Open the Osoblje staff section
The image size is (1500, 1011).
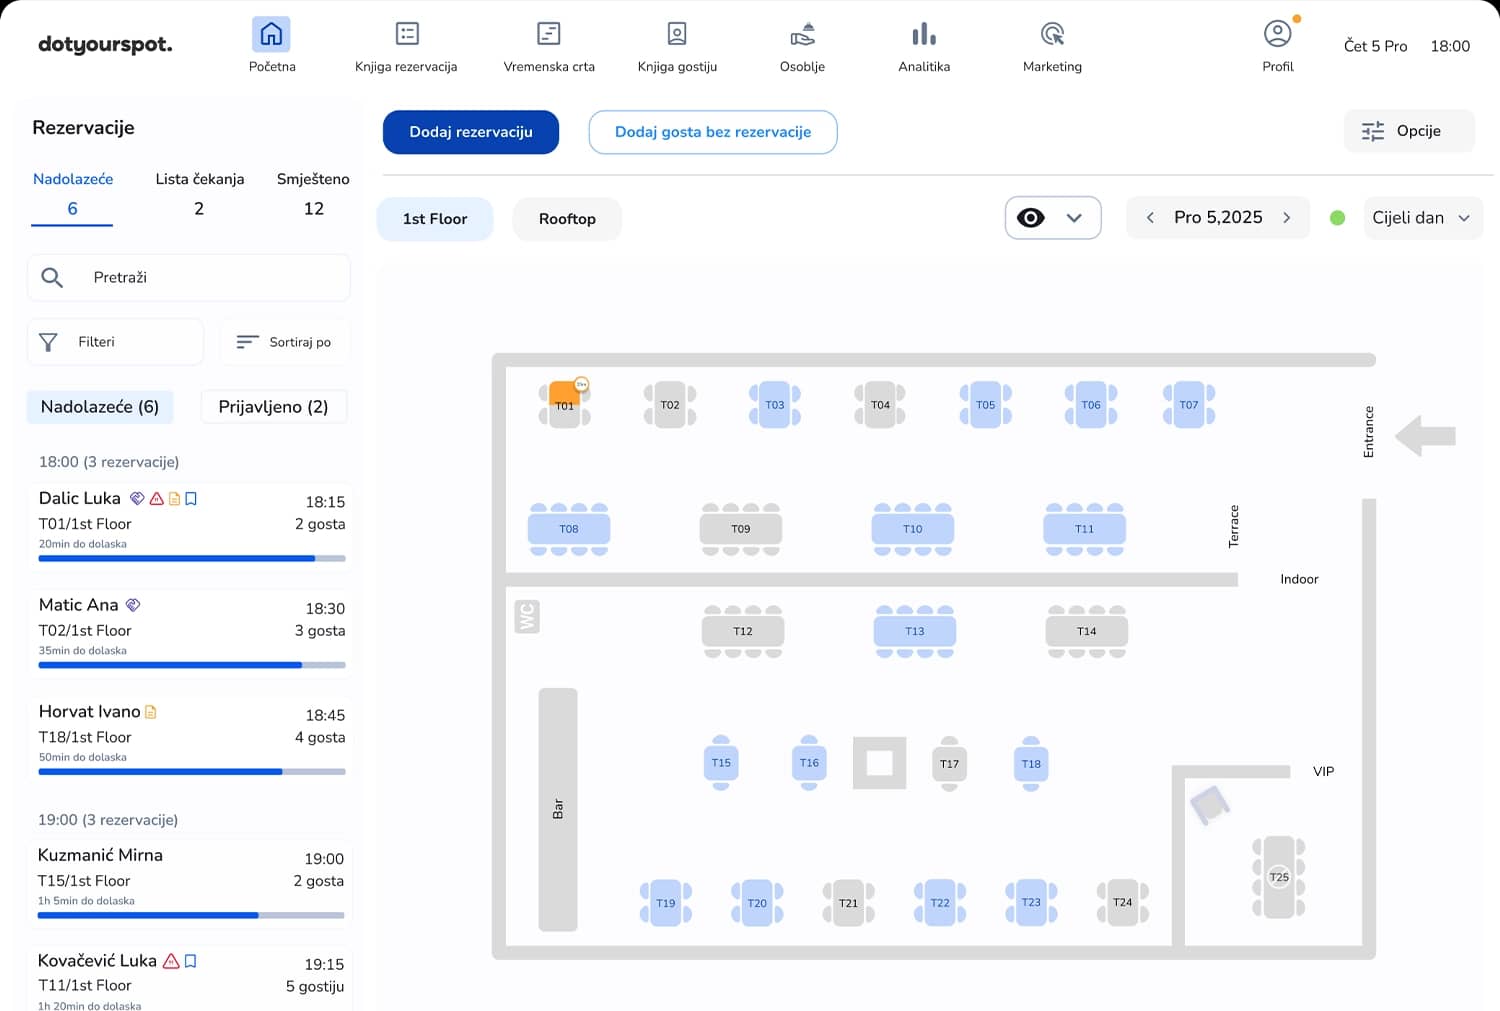pos(802,46)
